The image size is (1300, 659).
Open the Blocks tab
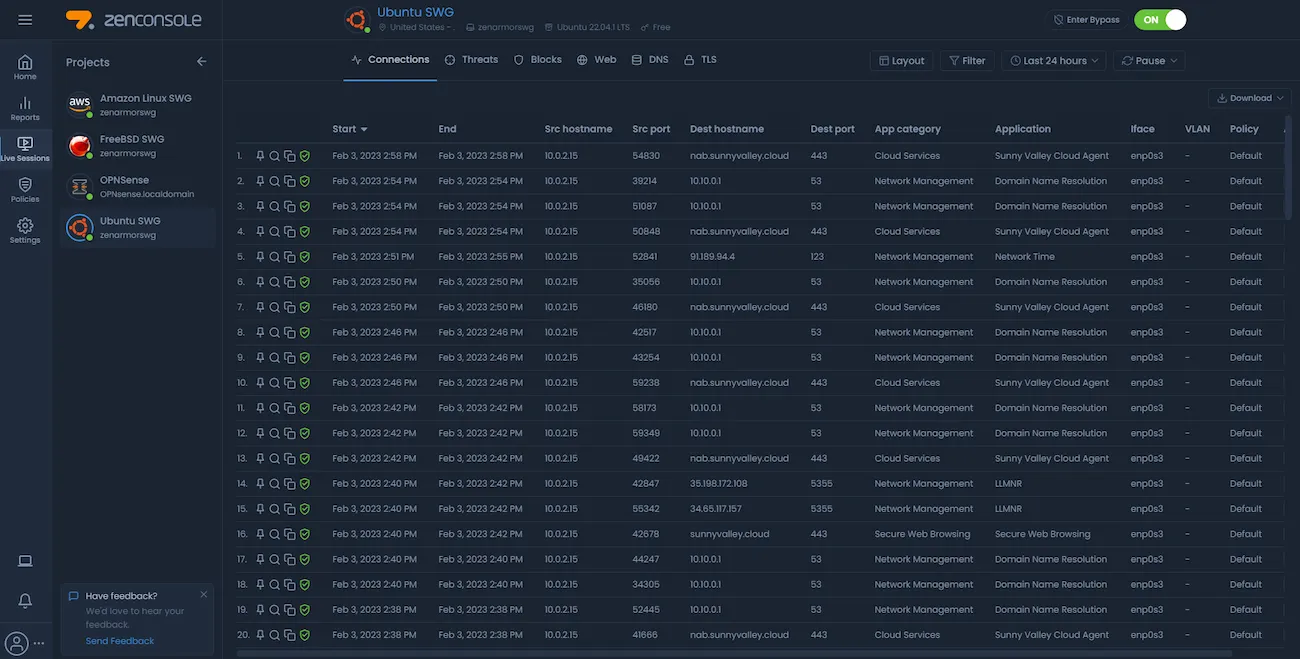538,60
